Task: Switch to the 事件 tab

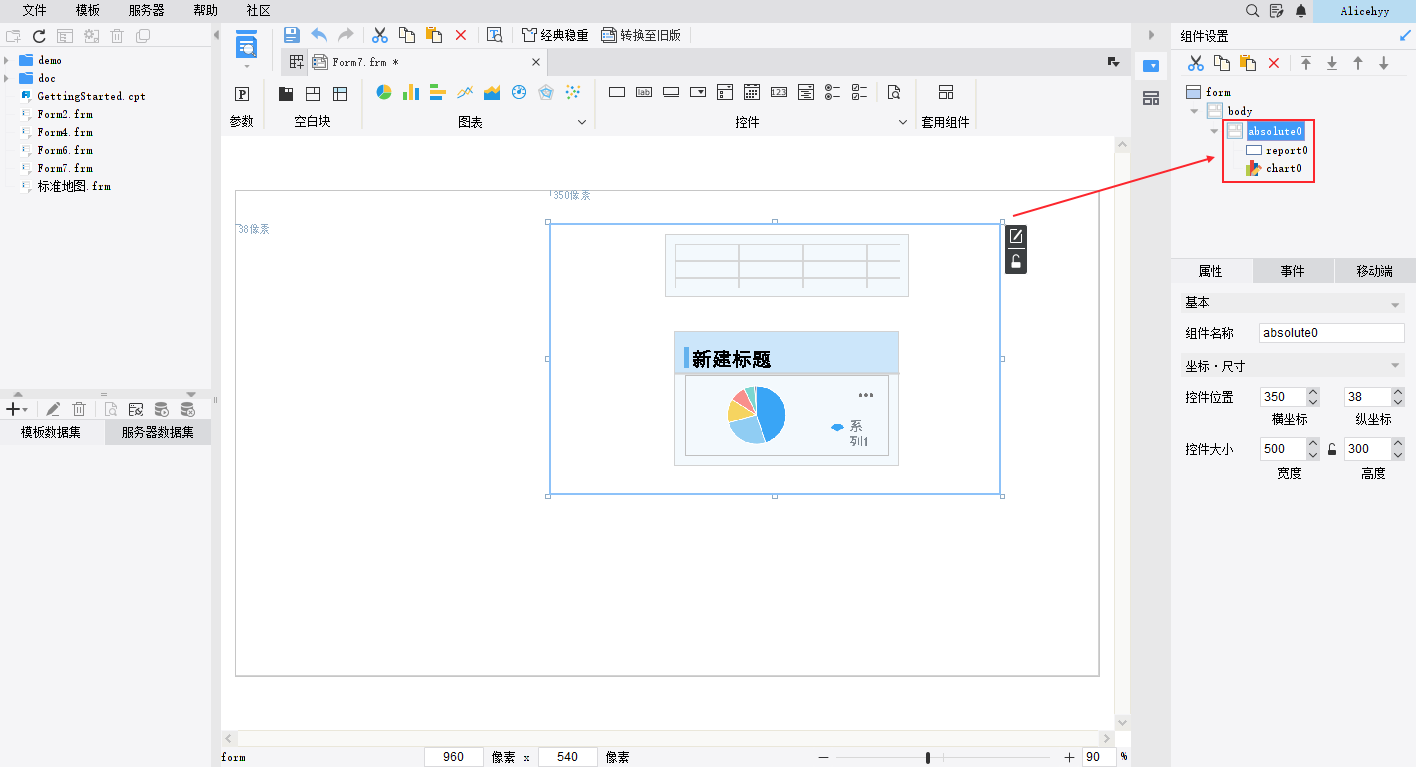Action: click(1292, 271)
